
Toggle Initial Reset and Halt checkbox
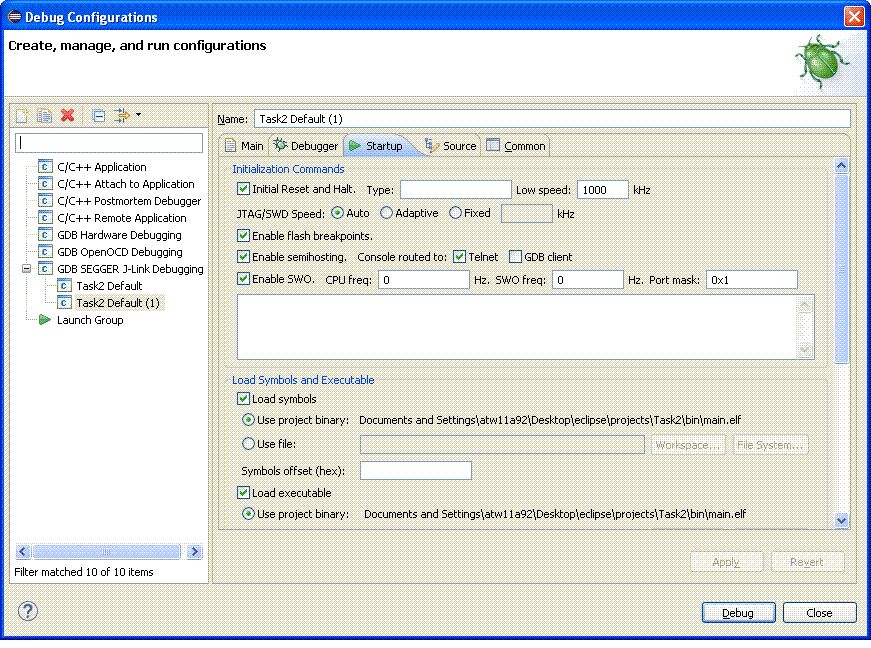(x=243, y=189)
